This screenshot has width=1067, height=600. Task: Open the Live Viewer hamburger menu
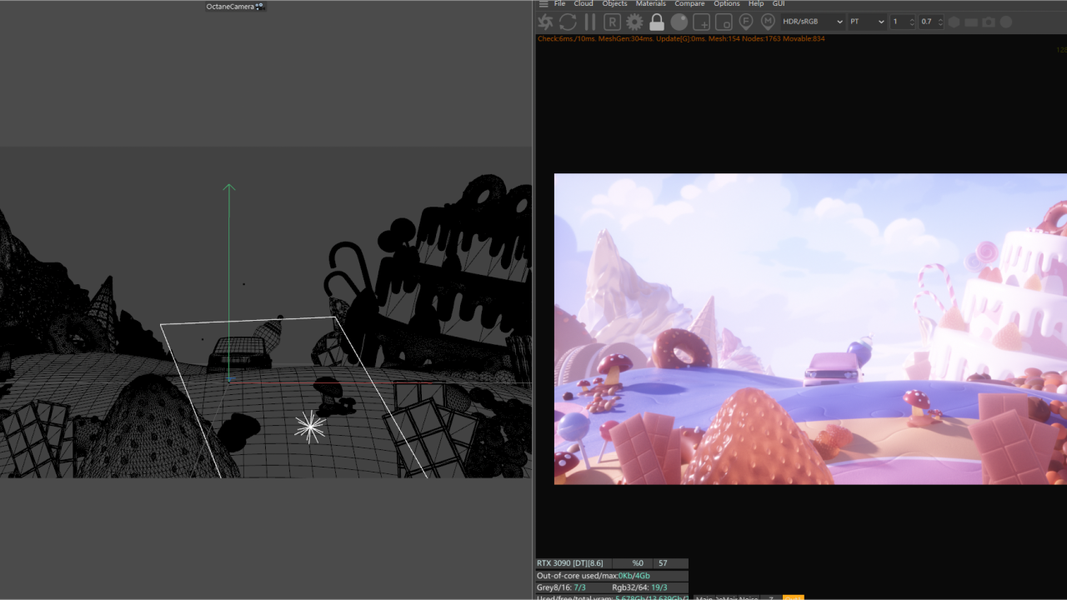coord(543,4)
